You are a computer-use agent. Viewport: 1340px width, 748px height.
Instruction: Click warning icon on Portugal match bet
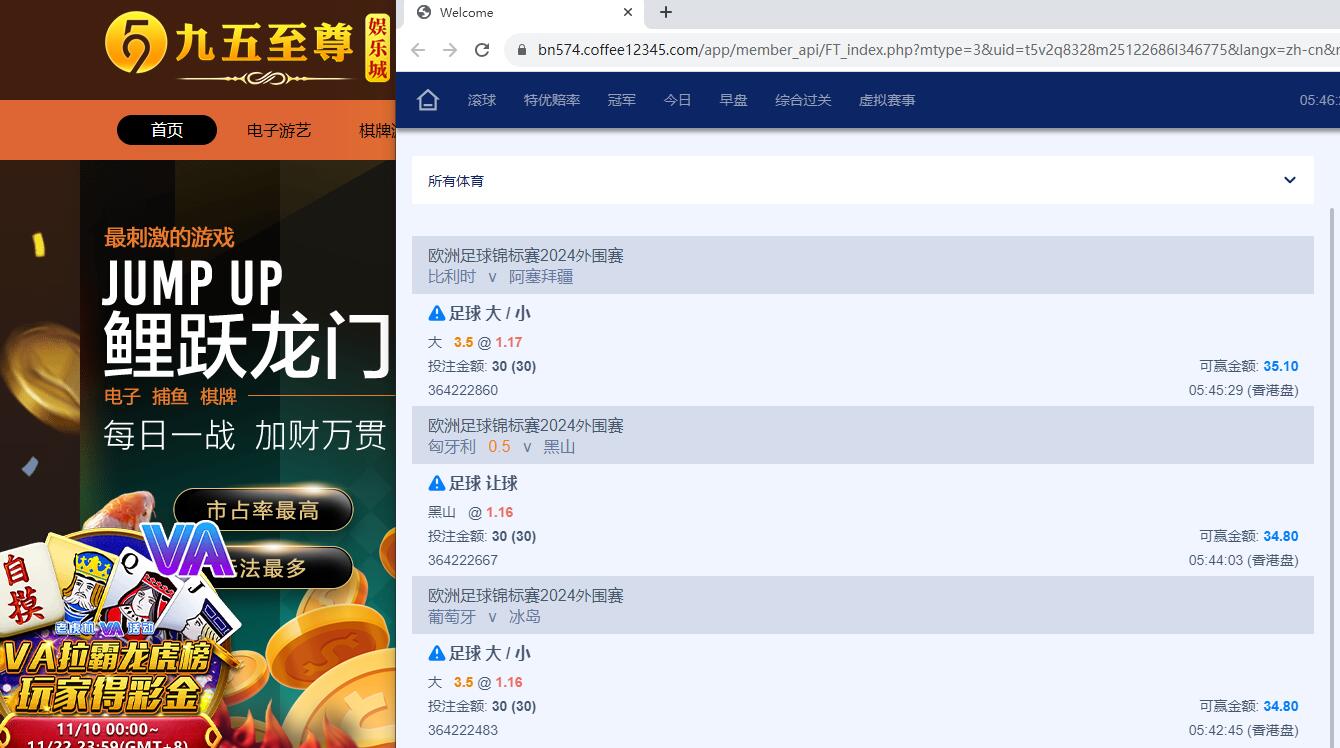[436, 653]
